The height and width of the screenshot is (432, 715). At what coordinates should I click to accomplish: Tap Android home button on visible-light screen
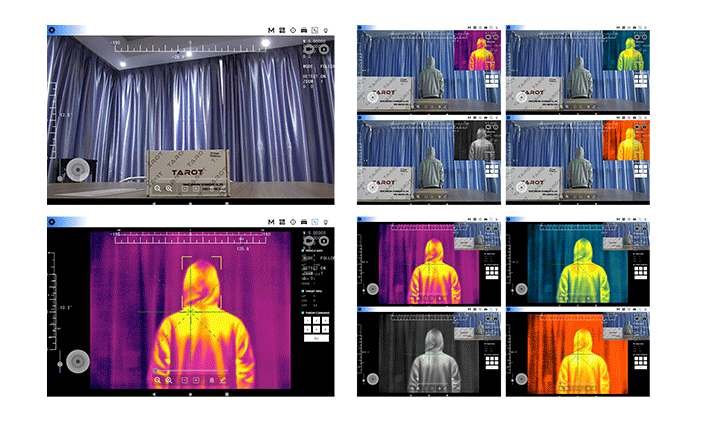[x=190, y=203]
